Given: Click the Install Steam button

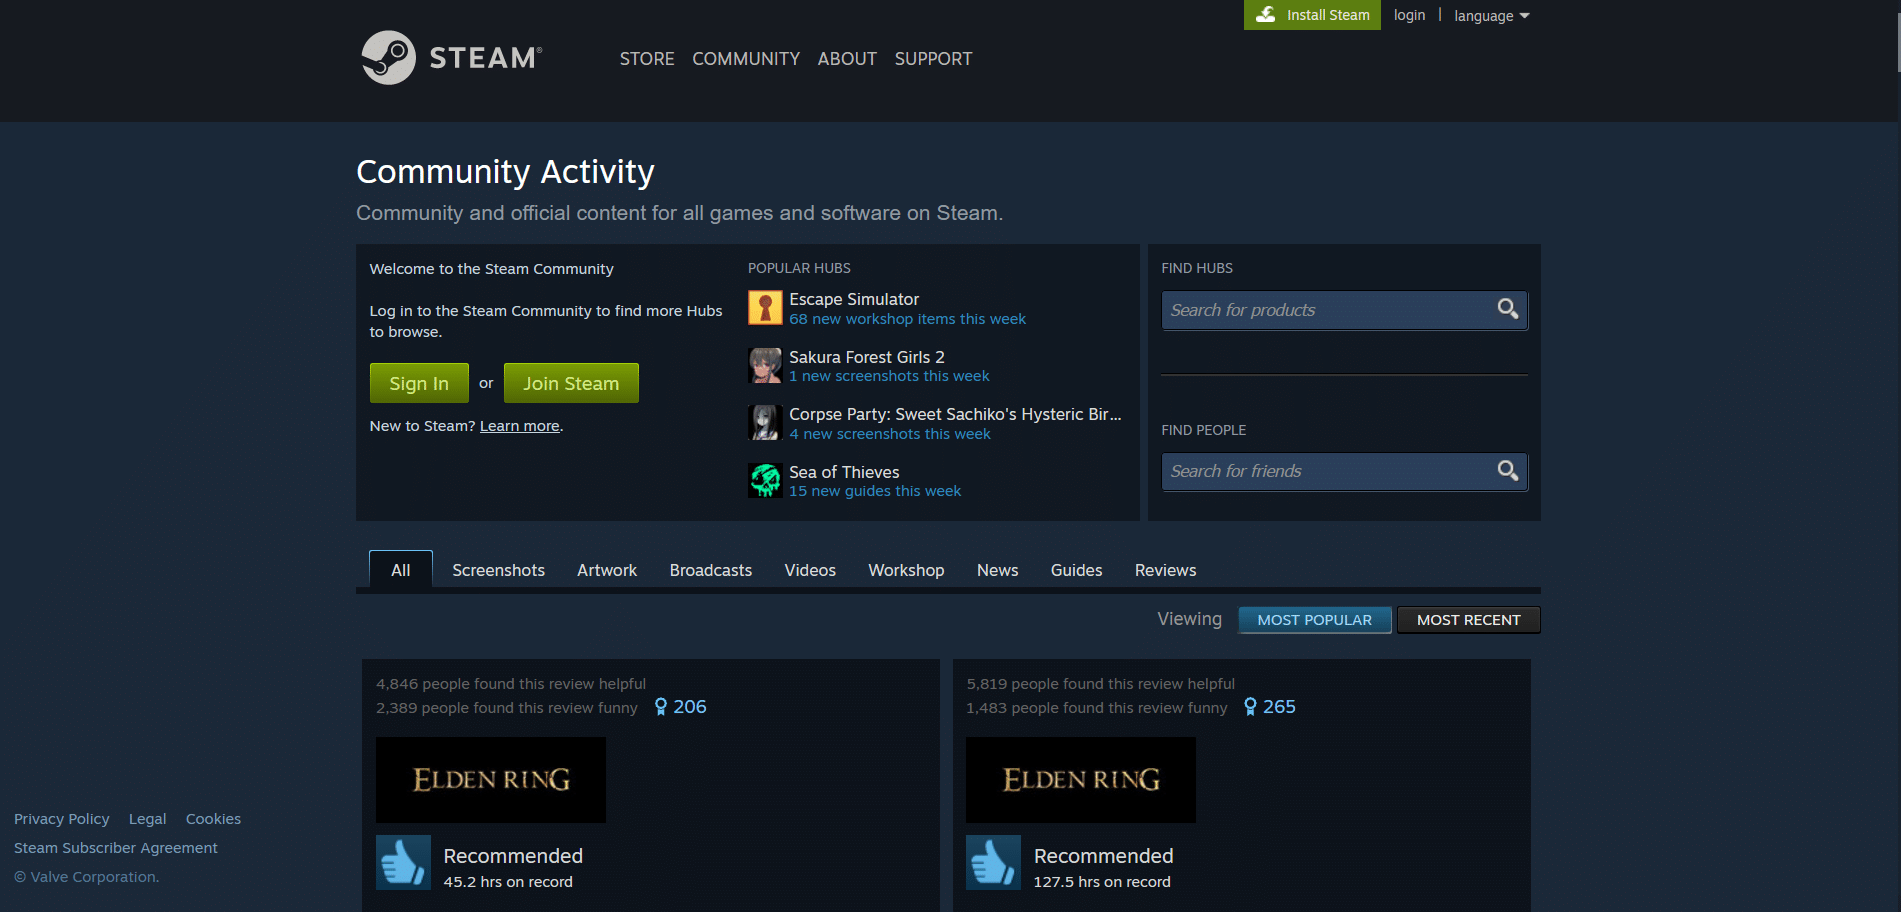Looking at the screenshot, I should 1312,15.
